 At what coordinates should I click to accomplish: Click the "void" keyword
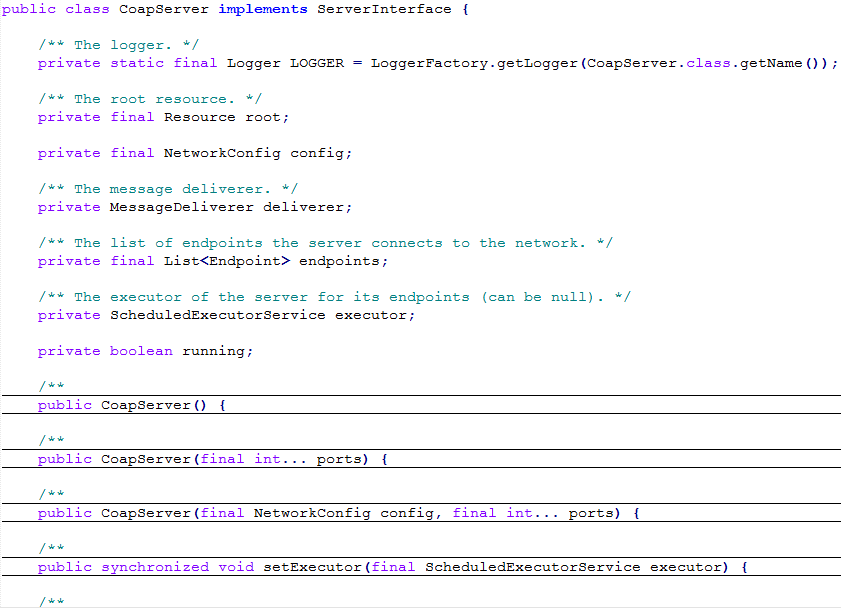click(236, 567)
